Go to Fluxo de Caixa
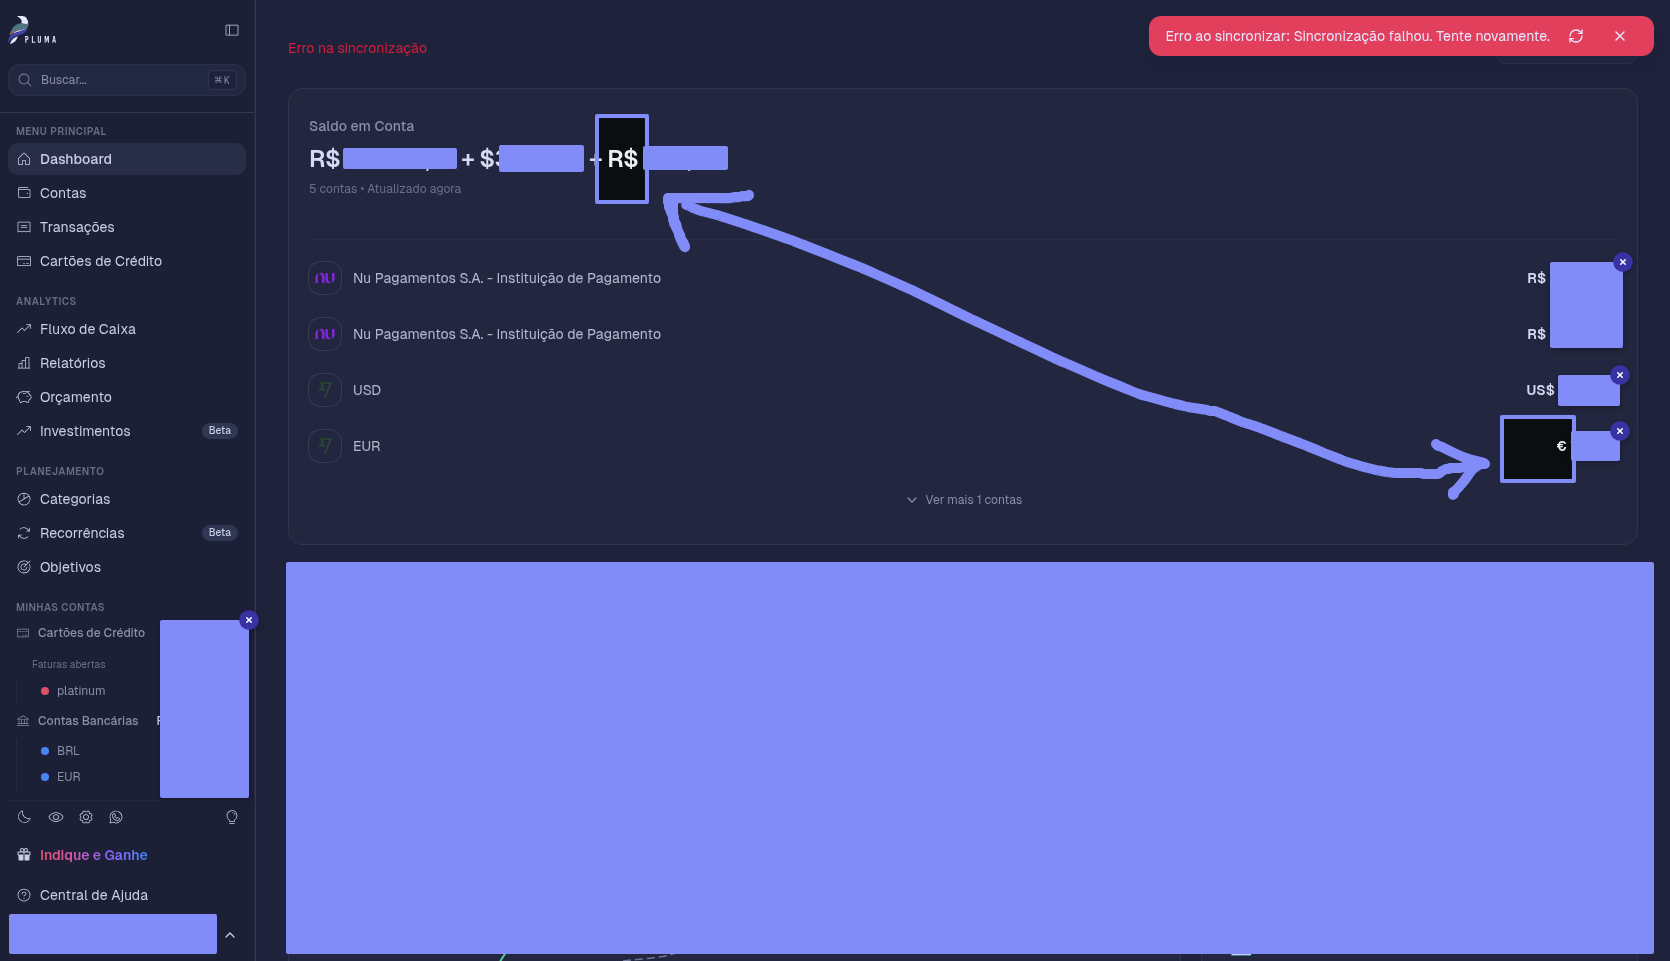 88,329
